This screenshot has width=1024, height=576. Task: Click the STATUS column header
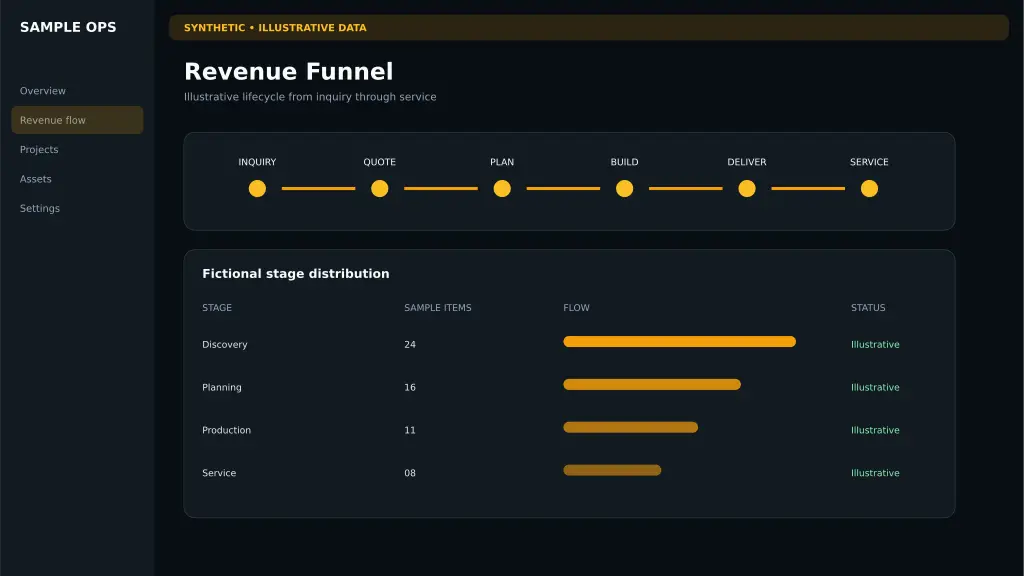[868, 308]
